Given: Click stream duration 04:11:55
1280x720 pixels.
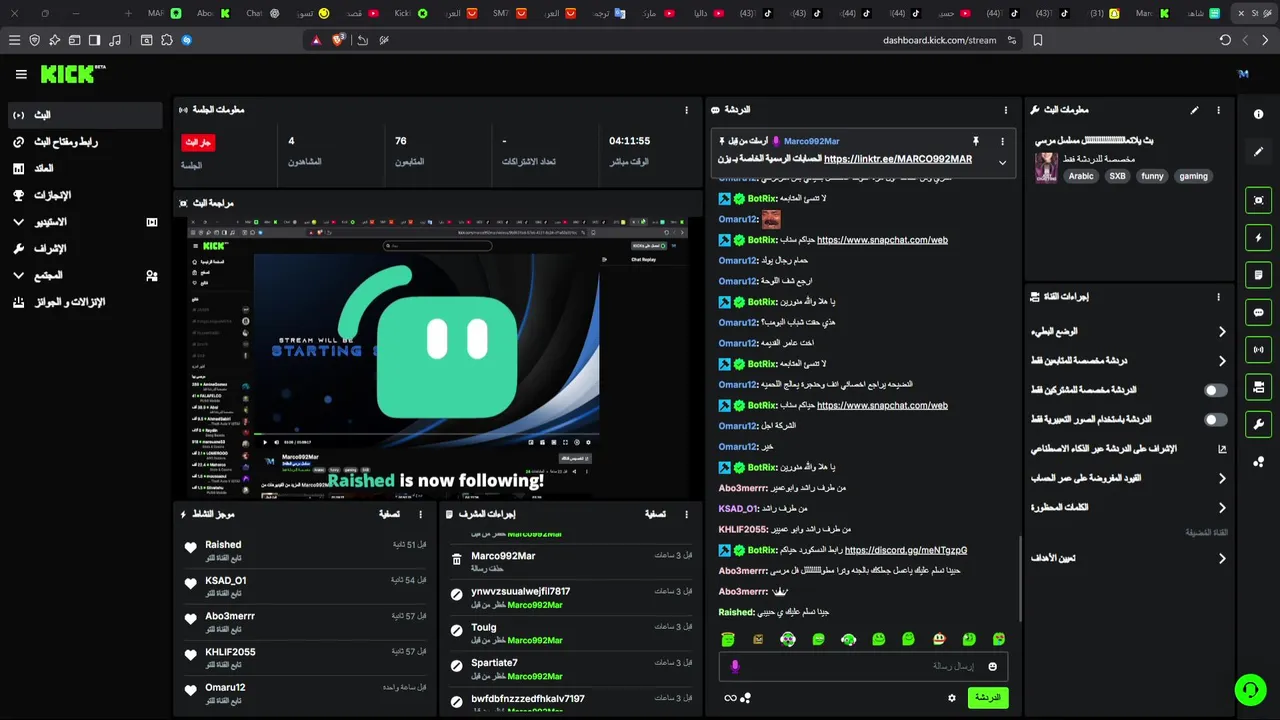Looking at the screenshot, I should tap(629, 141).
